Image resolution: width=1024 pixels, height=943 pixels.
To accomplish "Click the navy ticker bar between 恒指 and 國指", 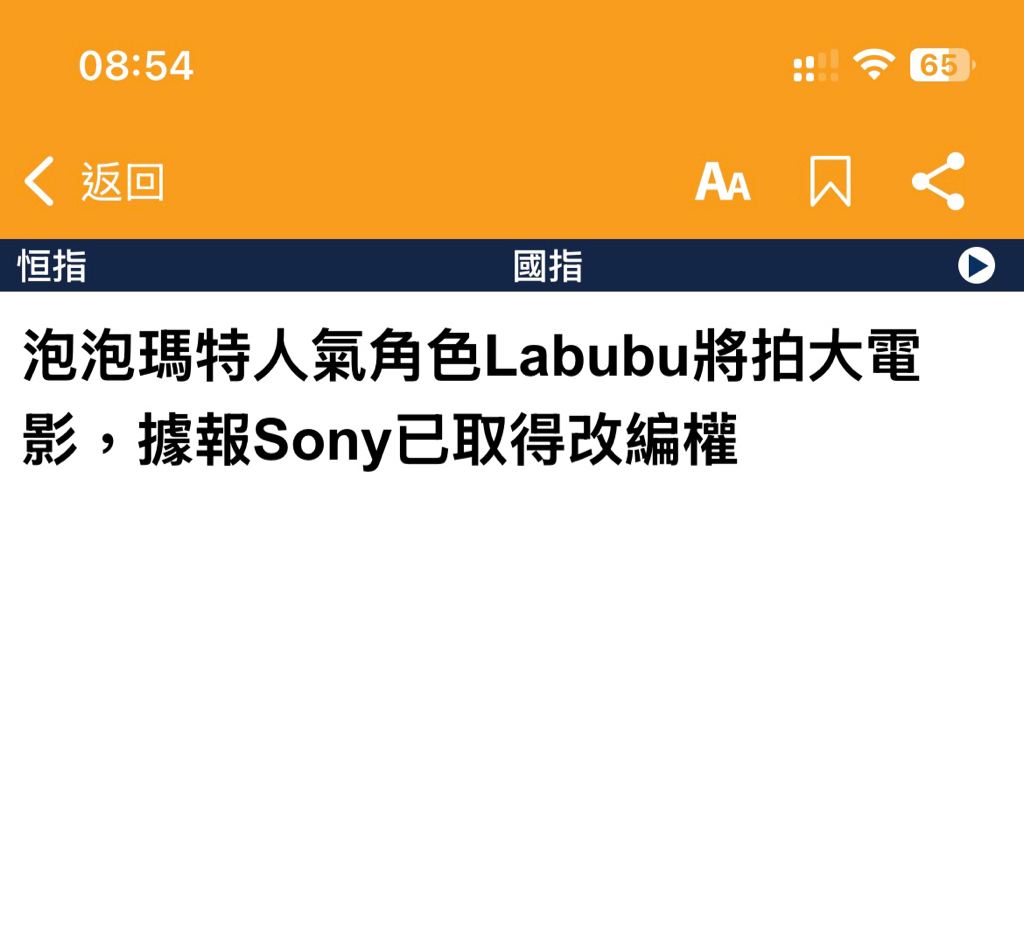I will coord(300,266).
